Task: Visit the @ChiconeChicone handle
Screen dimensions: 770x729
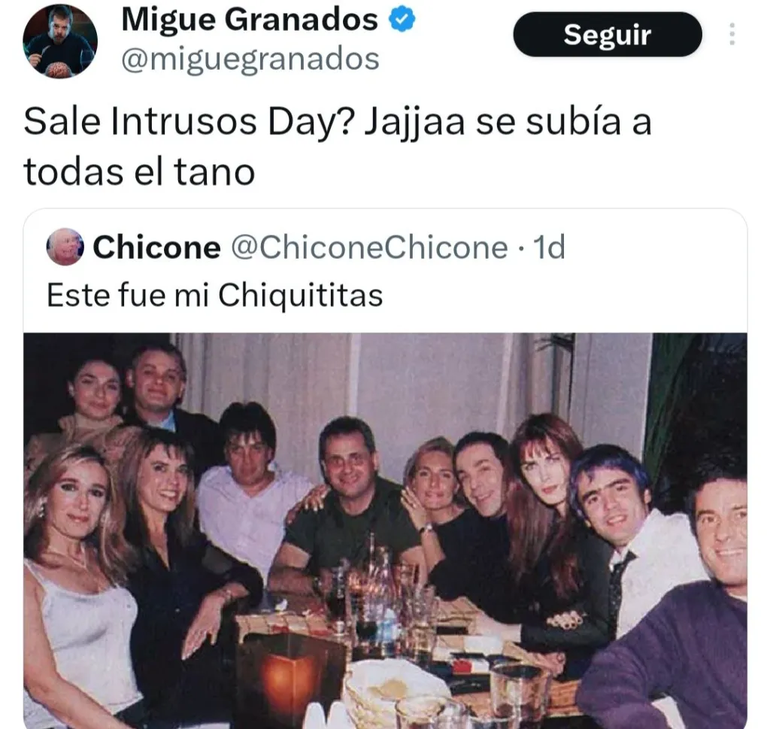Action: pos(369,247)
